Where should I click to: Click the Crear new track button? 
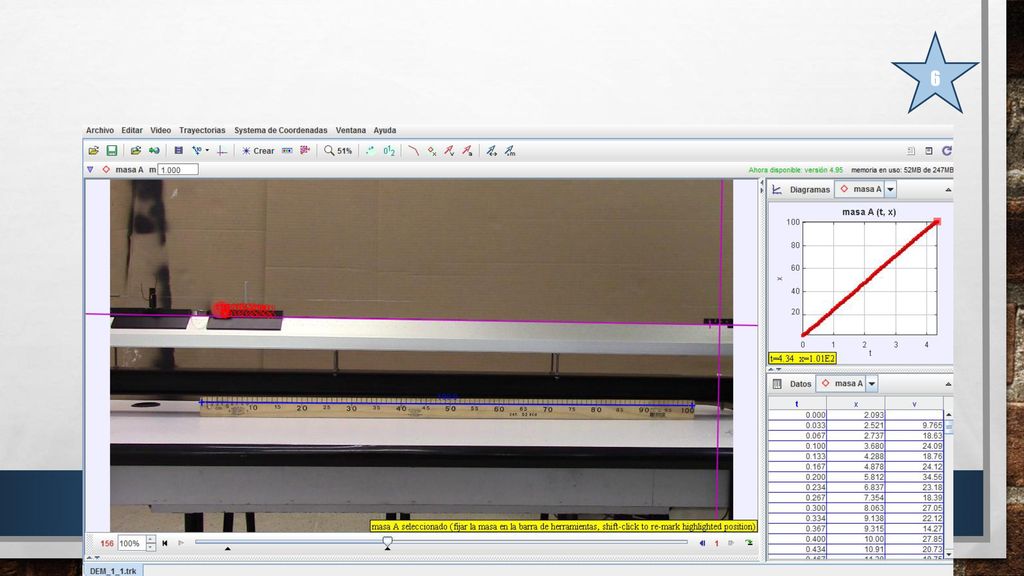pos(258,151)
